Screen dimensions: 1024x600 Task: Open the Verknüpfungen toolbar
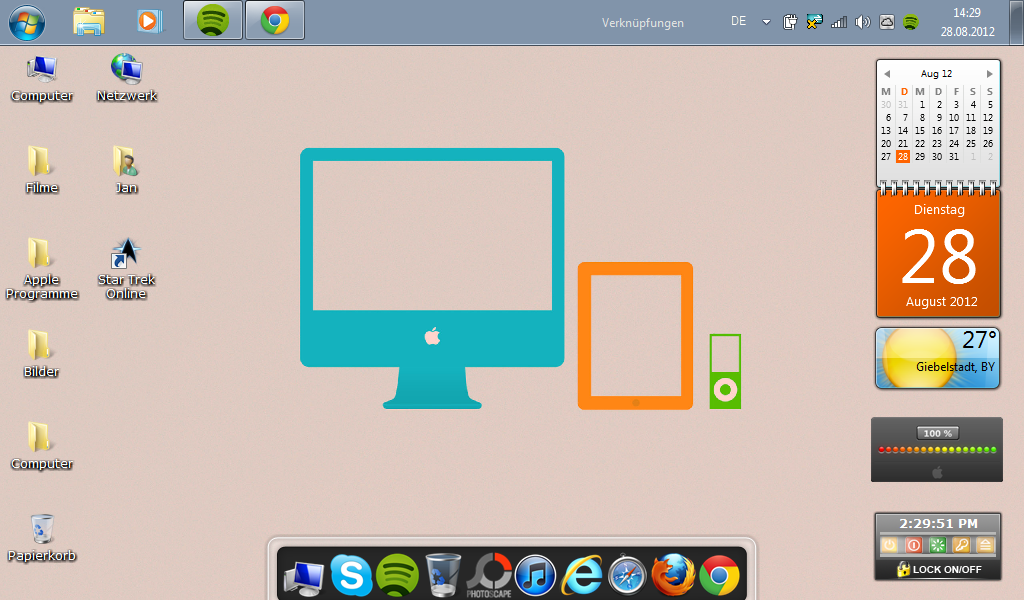coord(643,23)
